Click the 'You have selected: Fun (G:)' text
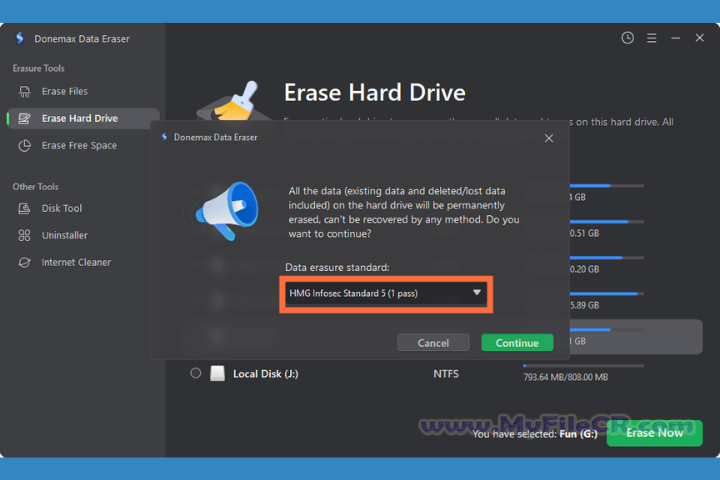The height and width of the screenshot is (480, 720). [x=535, y=434]
